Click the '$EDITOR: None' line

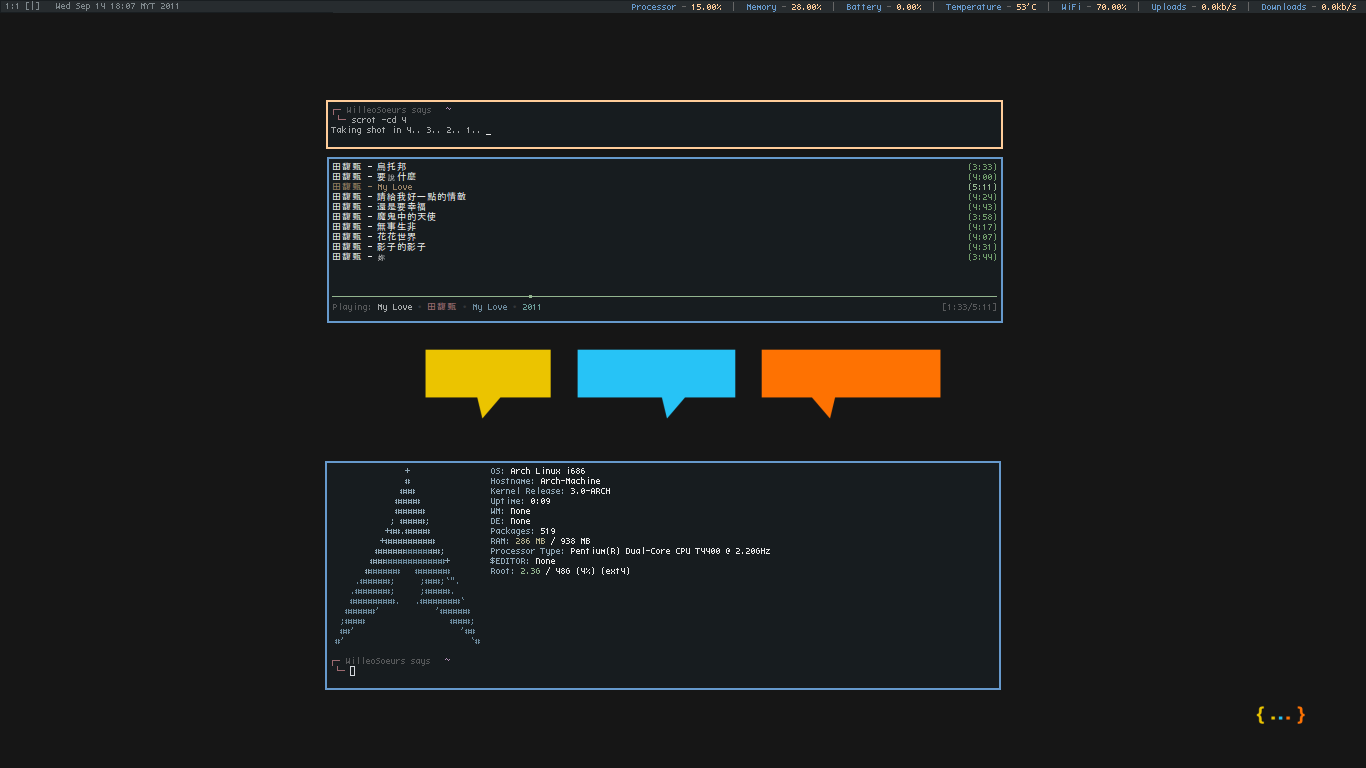(525, 561)
